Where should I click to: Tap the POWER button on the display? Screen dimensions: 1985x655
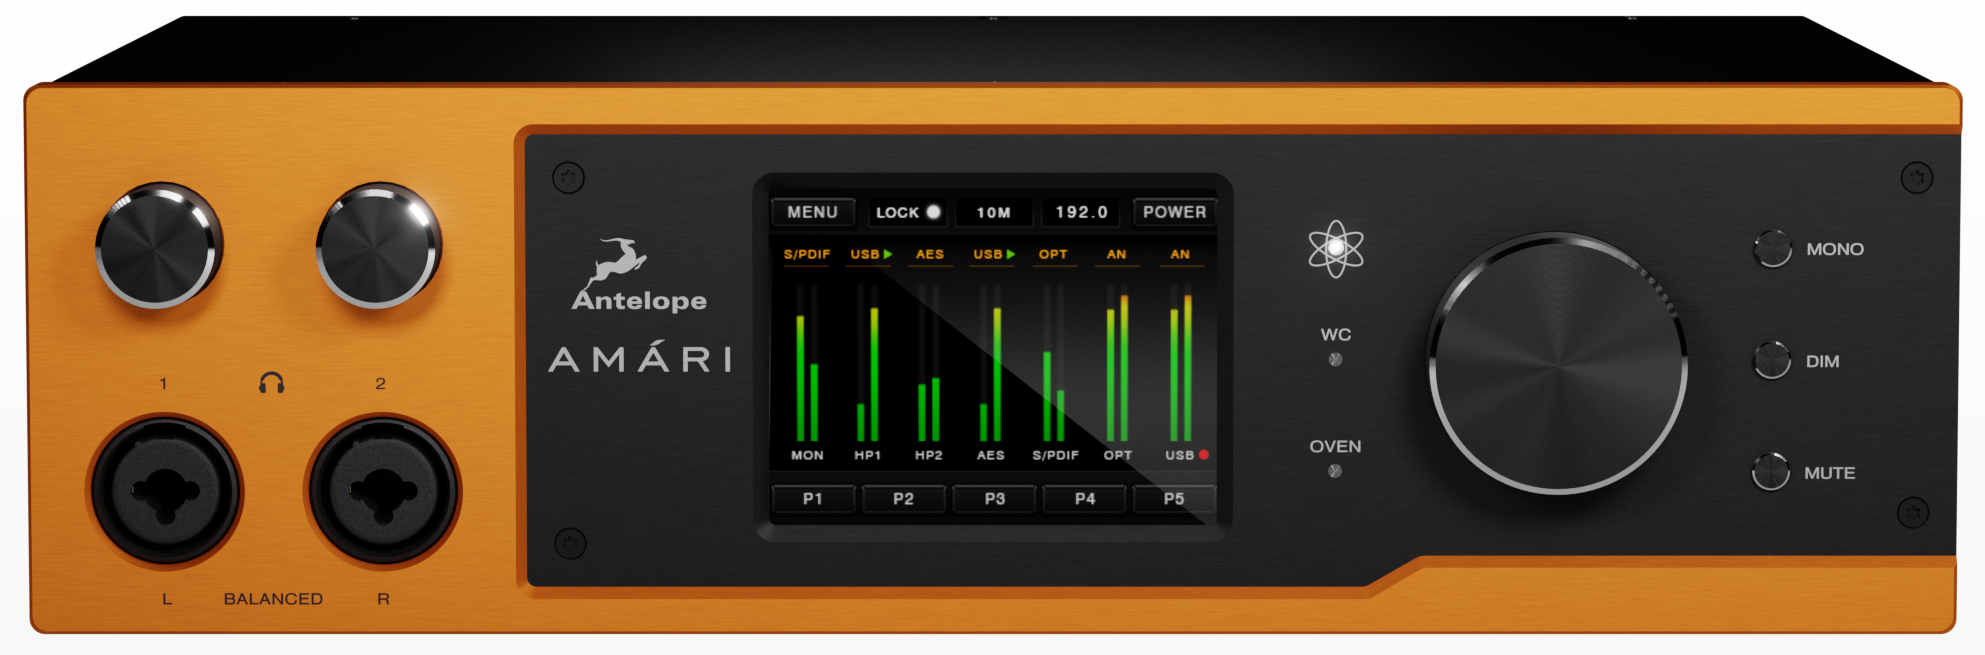pyautogui.click(x=1174, y=212)
